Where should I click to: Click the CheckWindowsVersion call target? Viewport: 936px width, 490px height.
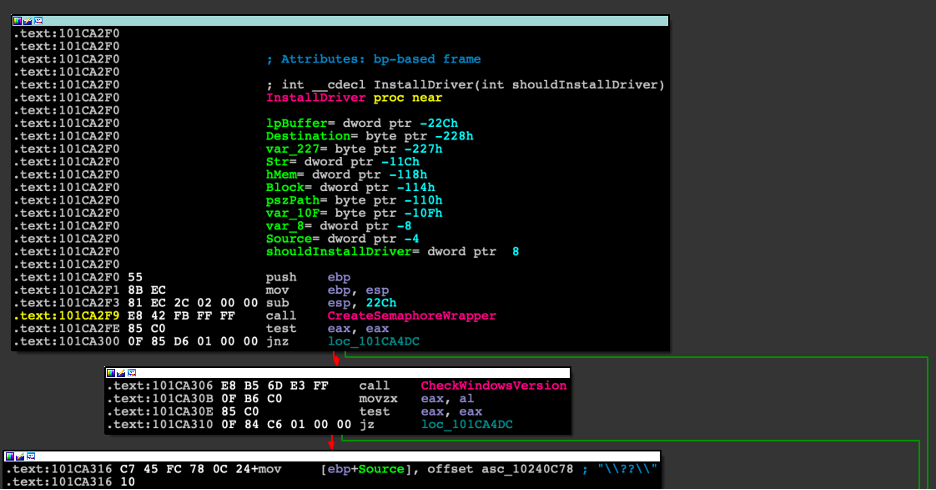(x=494, y=386)
